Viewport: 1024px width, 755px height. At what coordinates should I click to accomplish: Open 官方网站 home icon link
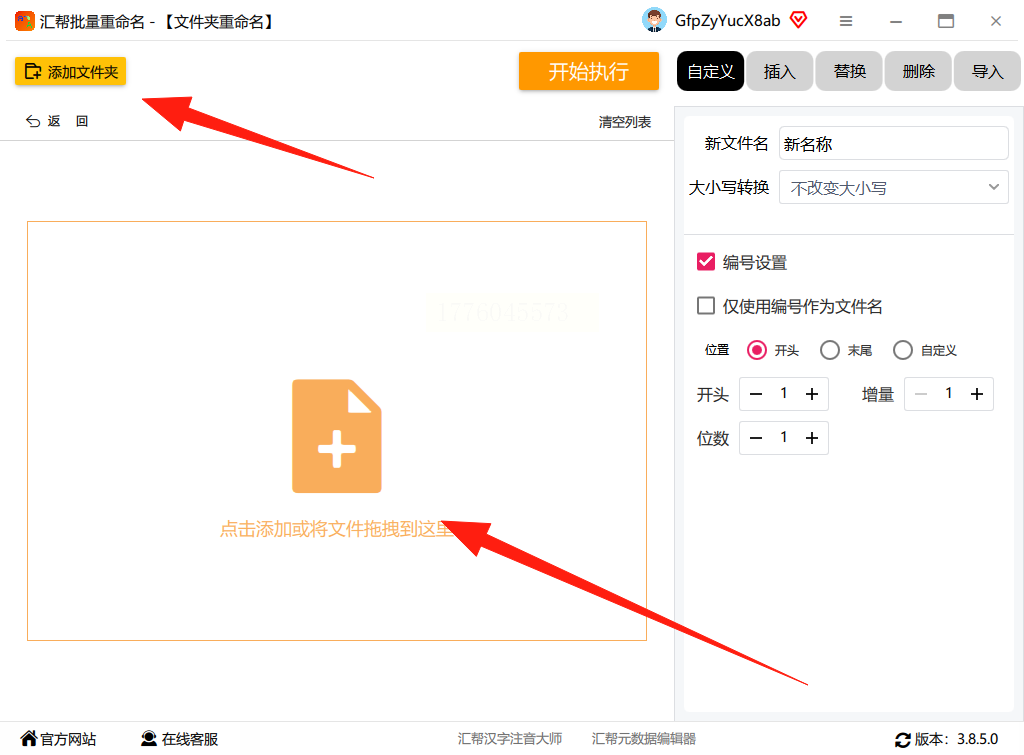(29, 738)
